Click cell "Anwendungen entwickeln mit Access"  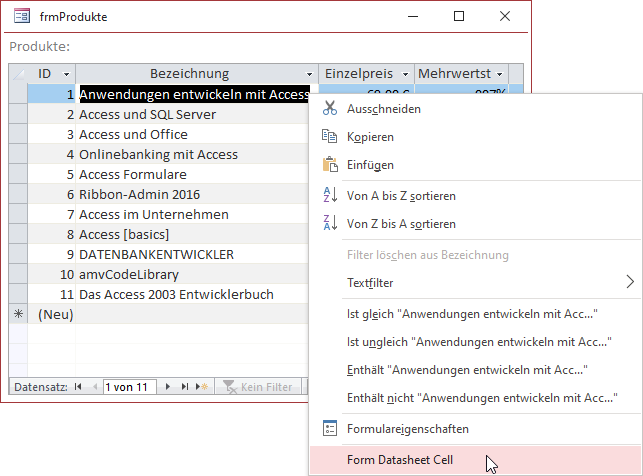[x=193, y=94]
